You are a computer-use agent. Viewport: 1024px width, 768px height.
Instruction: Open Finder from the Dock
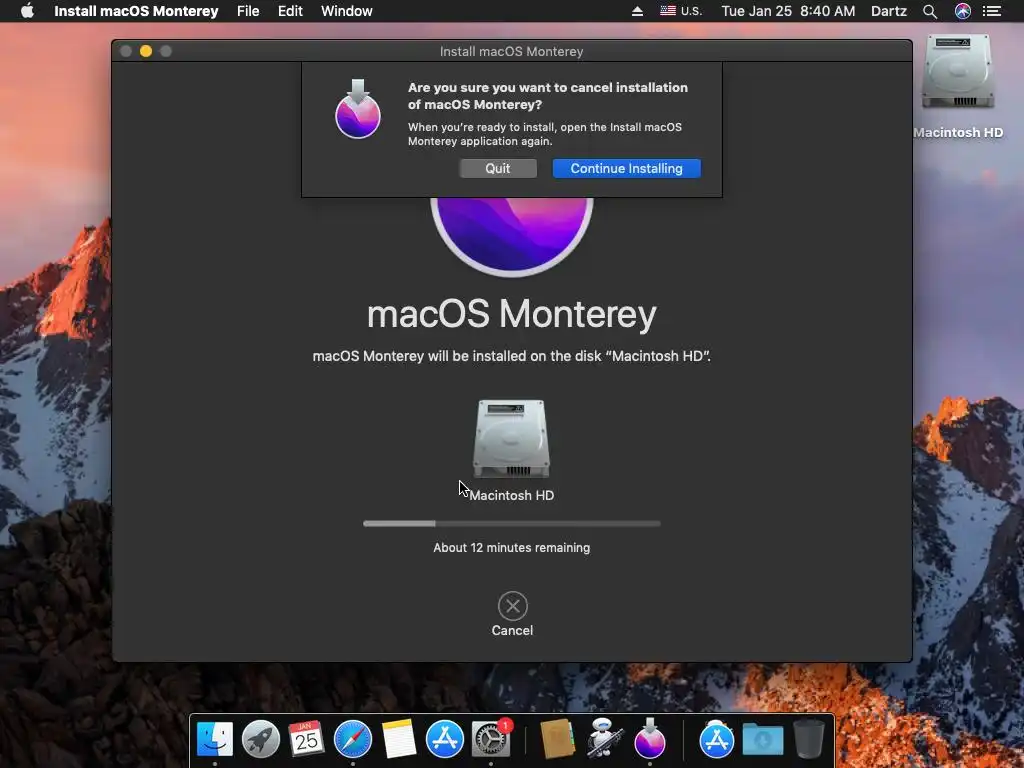tap(215, 739)
